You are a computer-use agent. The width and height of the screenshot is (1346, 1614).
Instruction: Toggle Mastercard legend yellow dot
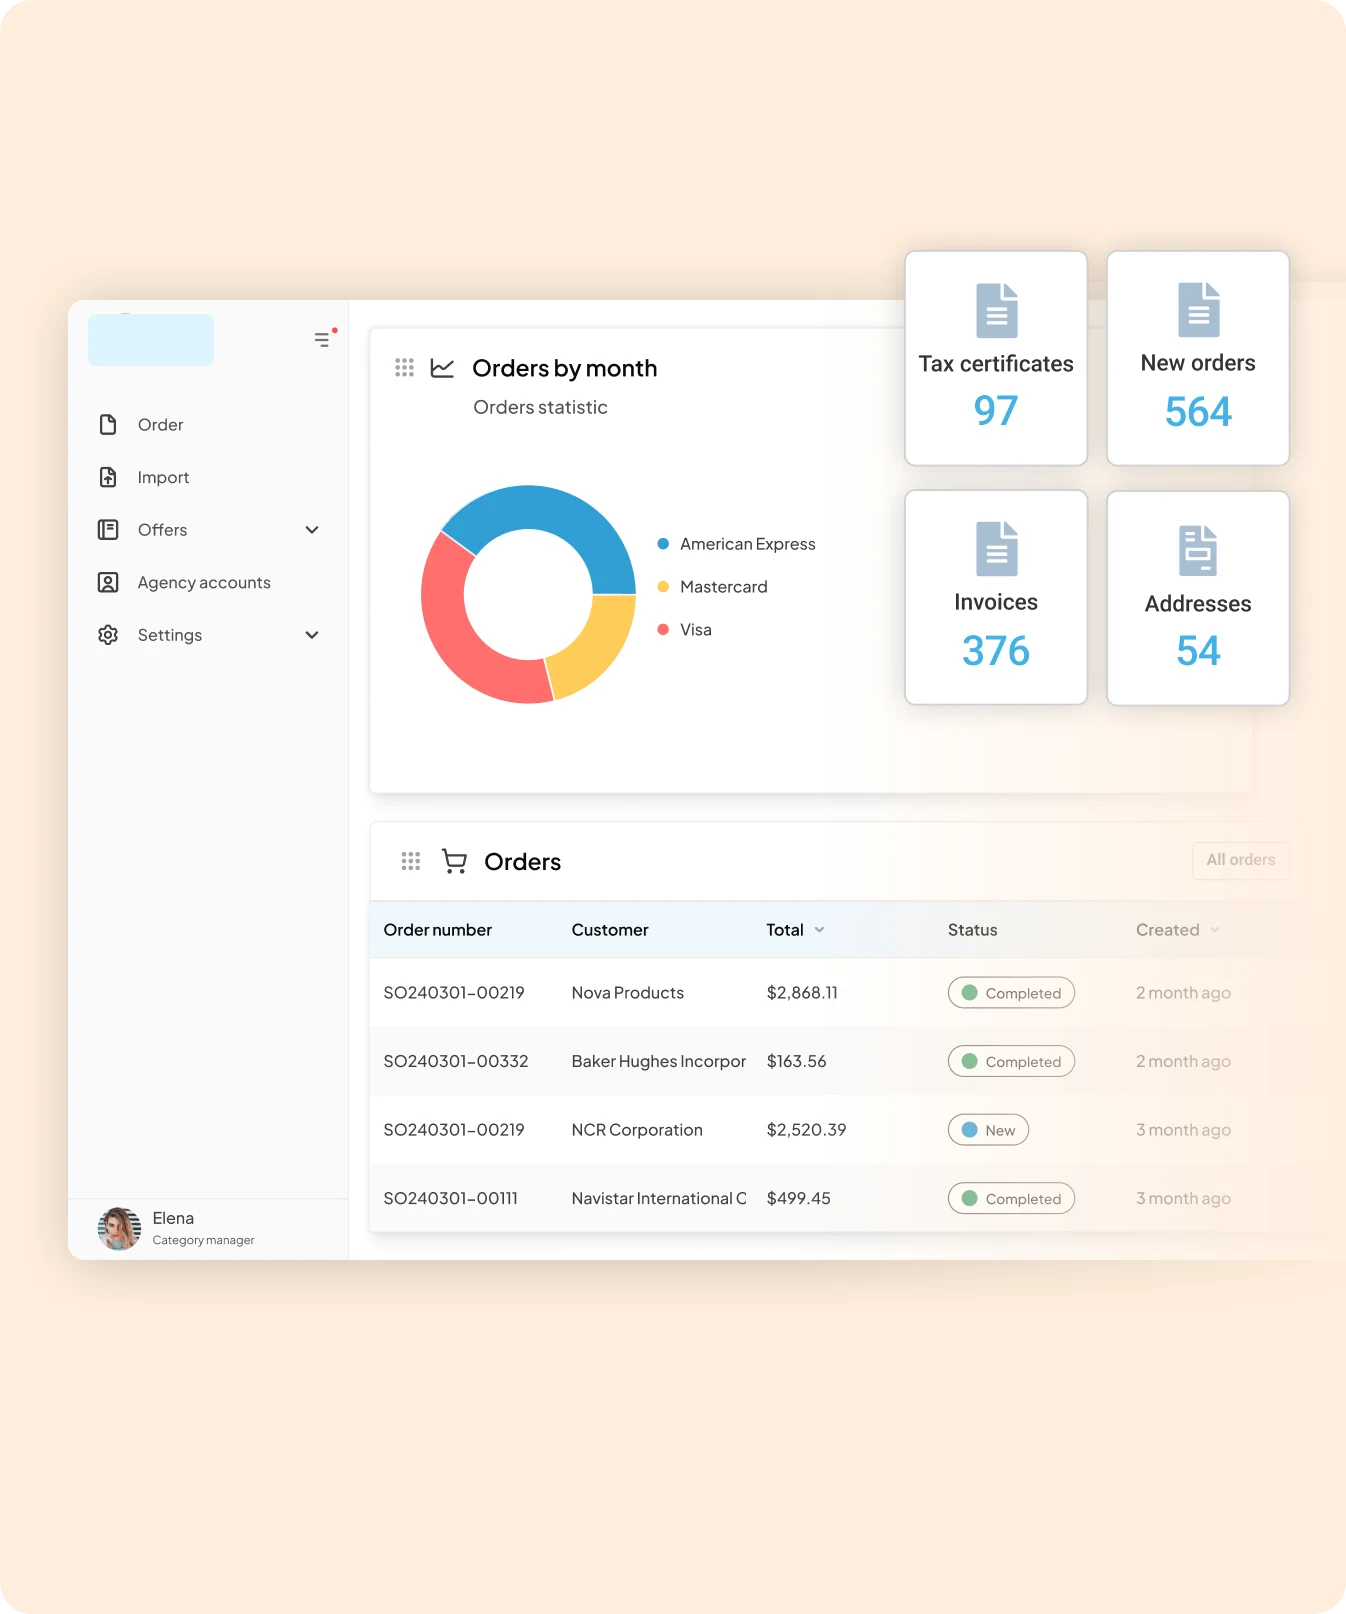click(x=663, y=587)
